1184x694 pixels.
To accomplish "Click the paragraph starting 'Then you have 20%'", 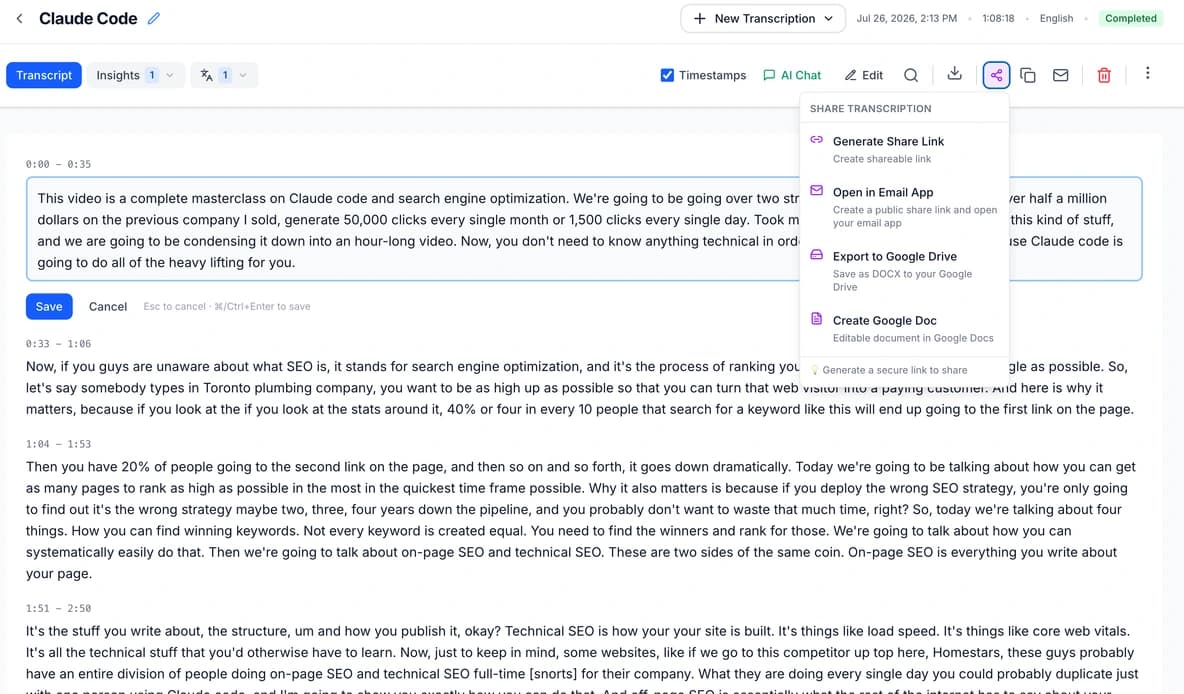I will pyautogui.click(x=581, y=520).
